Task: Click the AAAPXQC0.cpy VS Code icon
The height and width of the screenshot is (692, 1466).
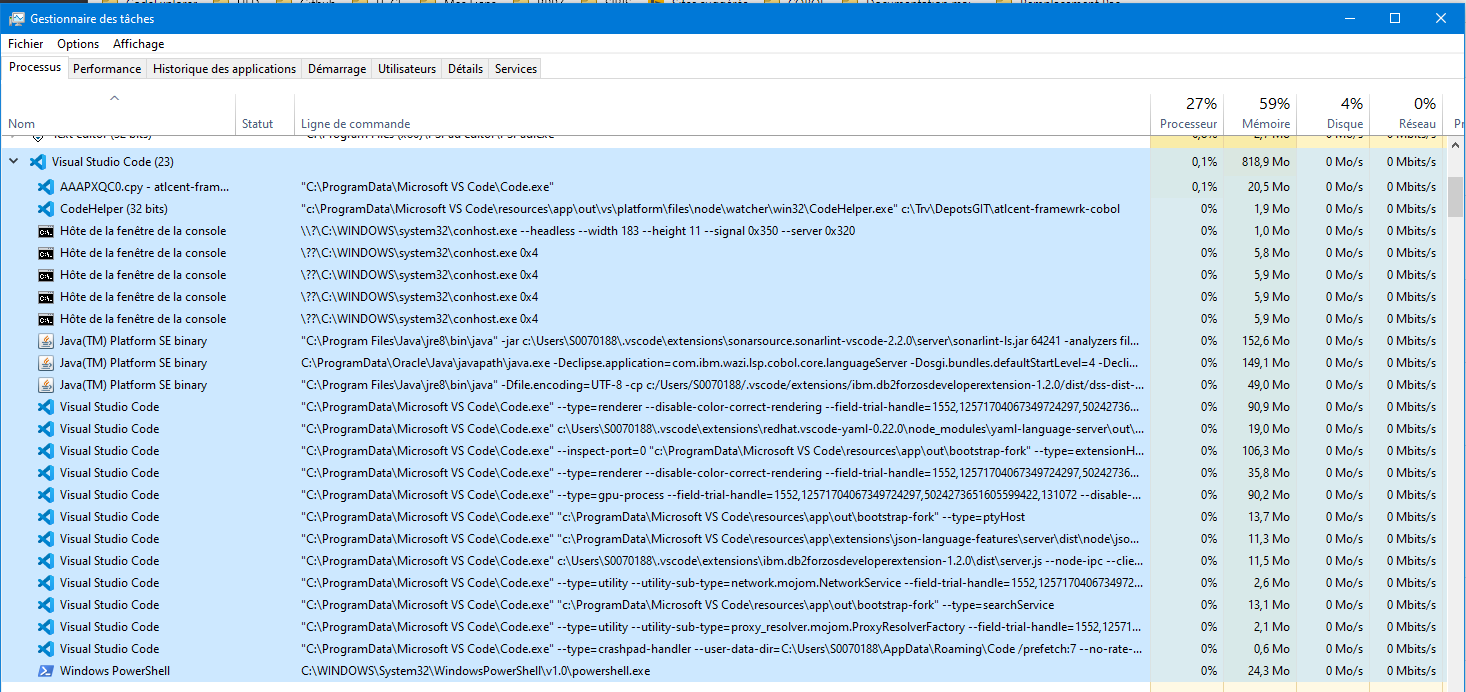Action: (x=46, y=186)
